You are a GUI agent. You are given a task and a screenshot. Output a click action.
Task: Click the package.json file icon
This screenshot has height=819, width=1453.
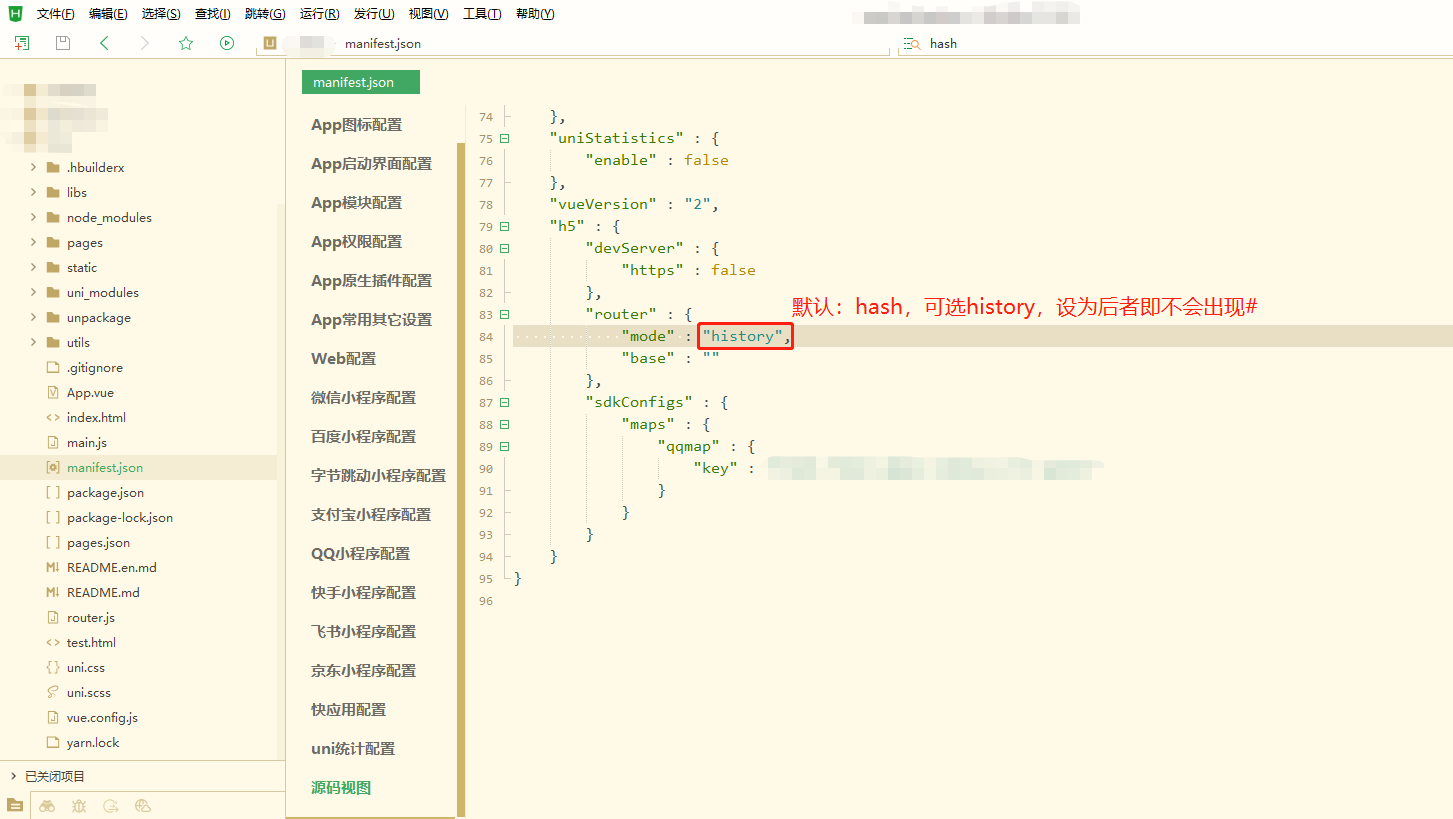point(53,493)
